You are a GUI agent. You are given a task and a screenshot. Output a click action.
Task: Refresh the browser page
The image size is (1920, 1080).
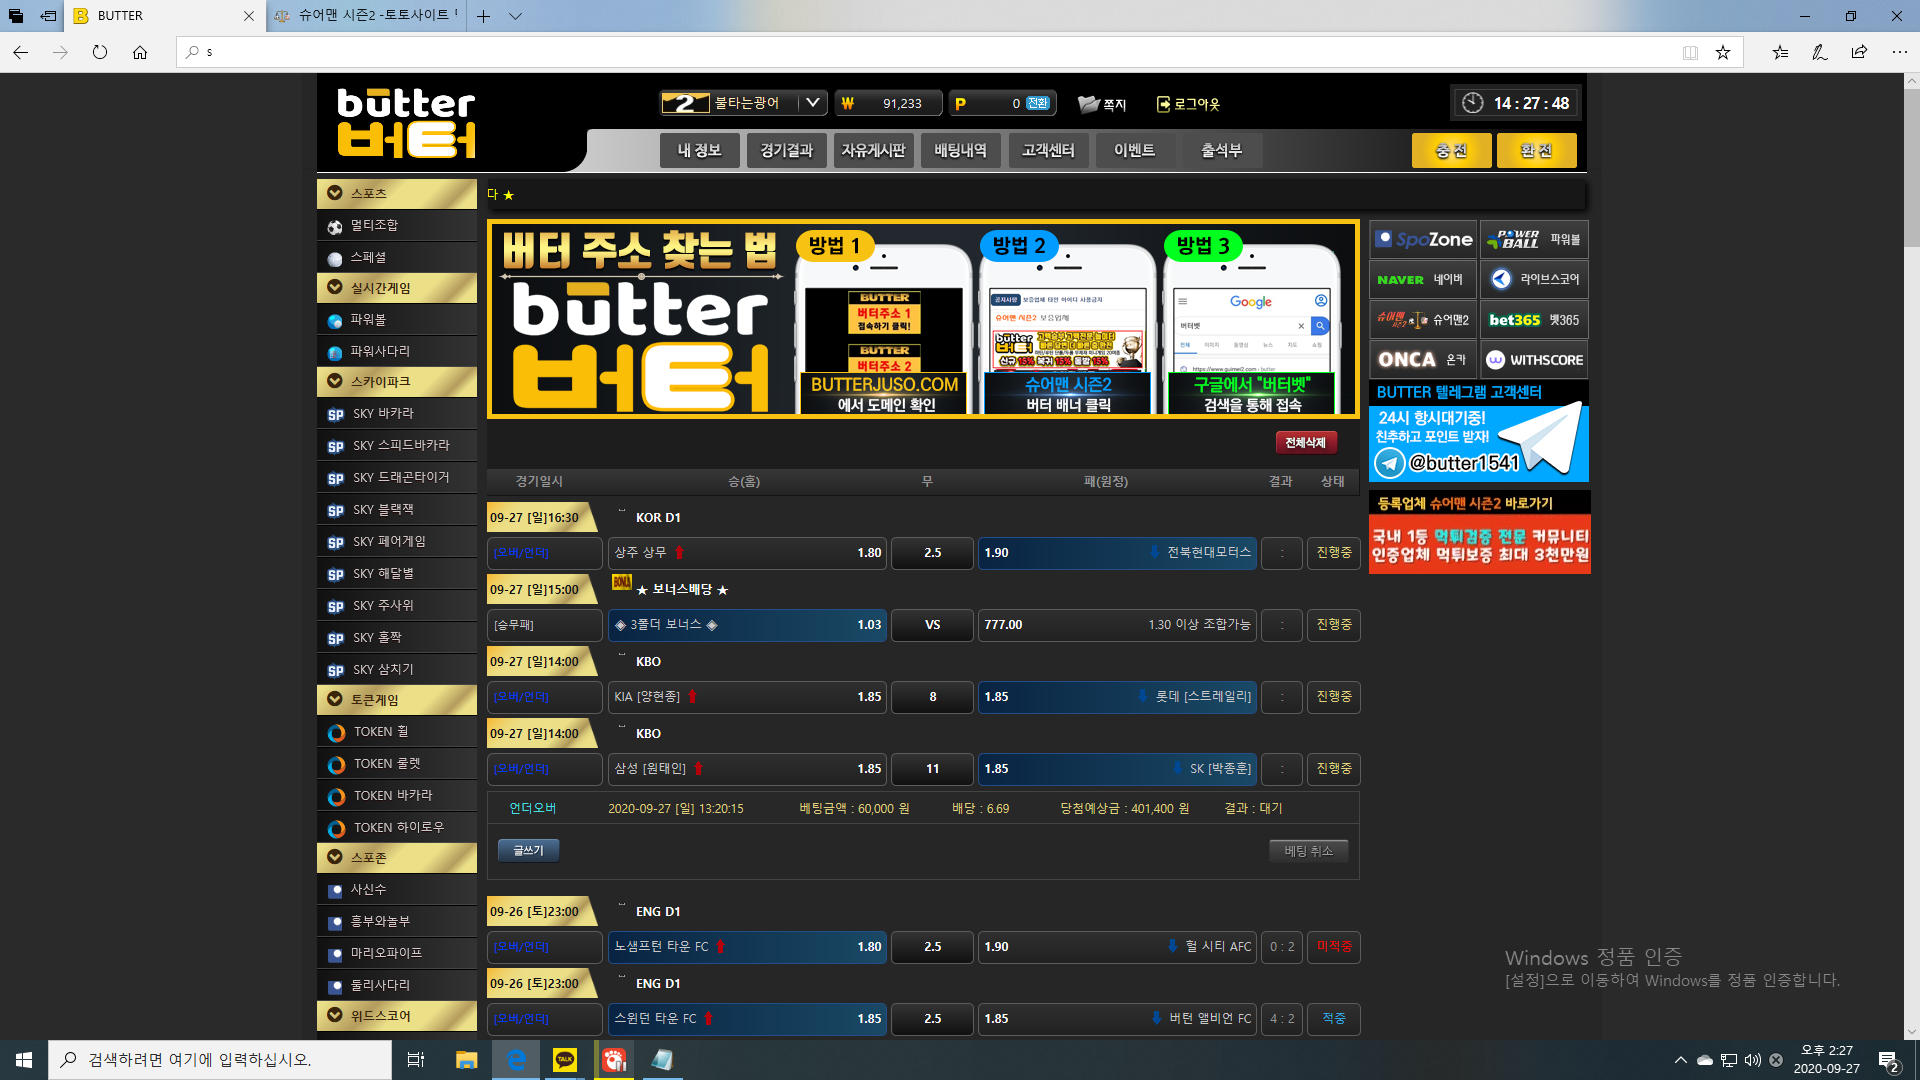100,52
